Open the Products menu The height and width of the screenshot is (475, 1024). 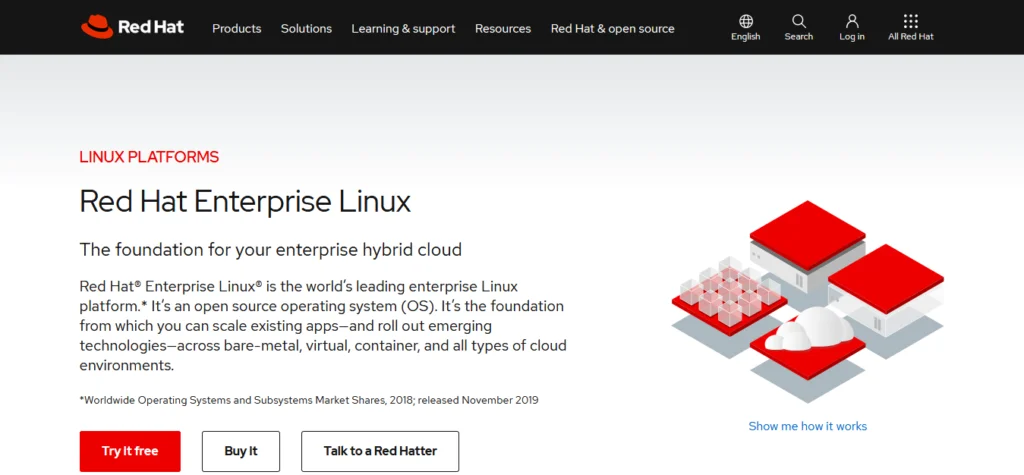(x=236, y=29)
